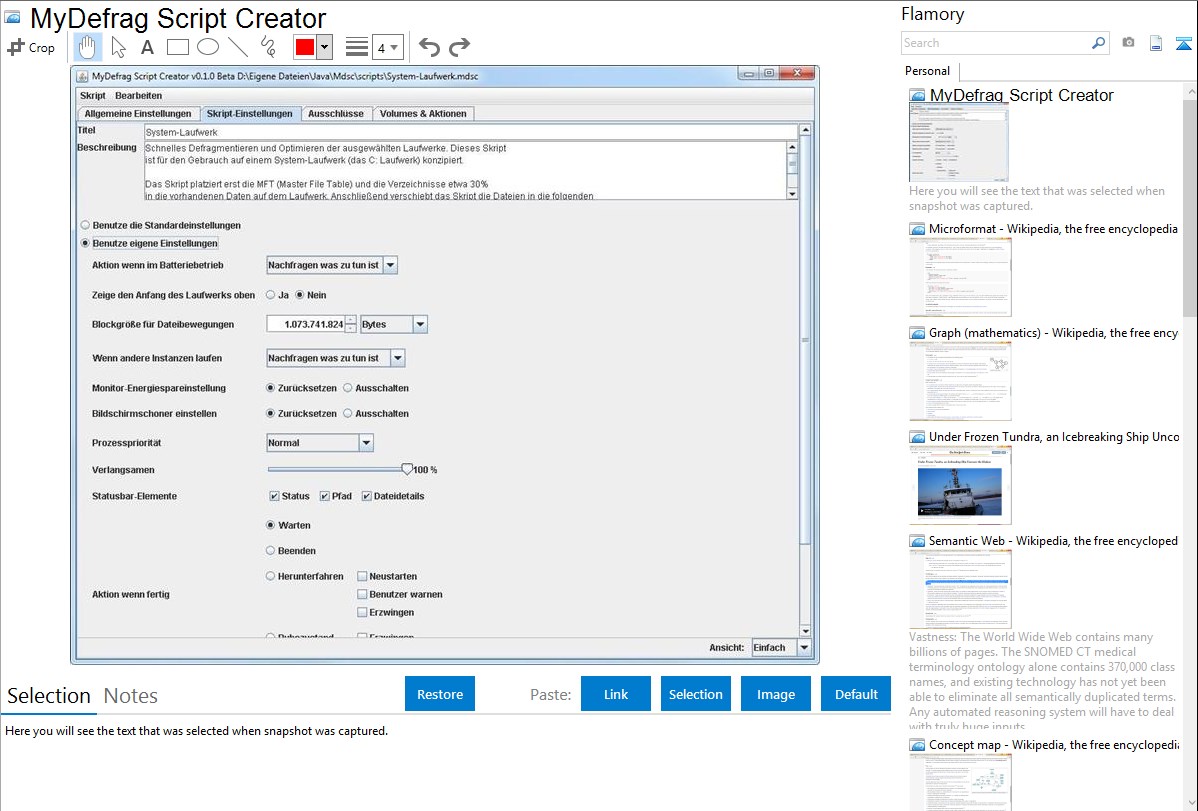
Task: Open the Bearbeiten menu
Action: point(138,96)
